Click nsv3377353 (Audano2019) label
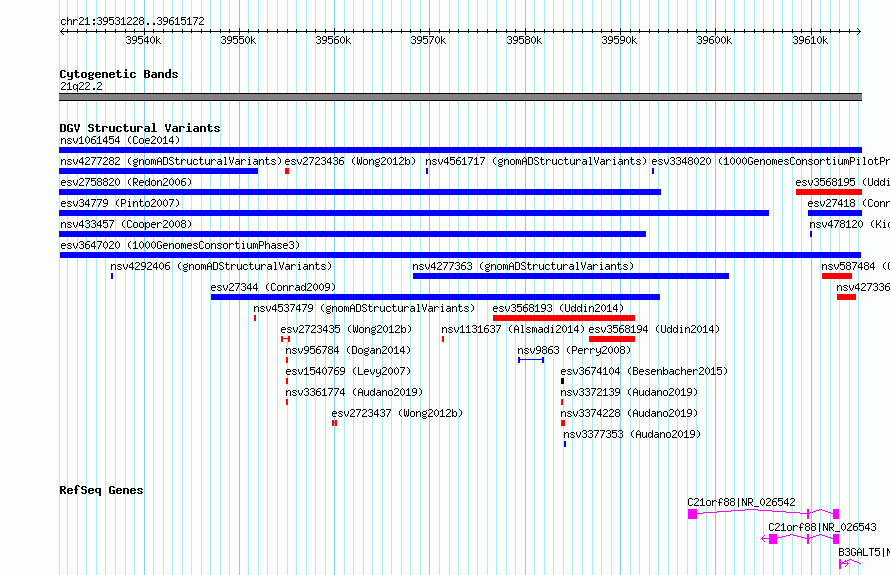This screenshot has width=890, height=575. click(x=632, y=434)
